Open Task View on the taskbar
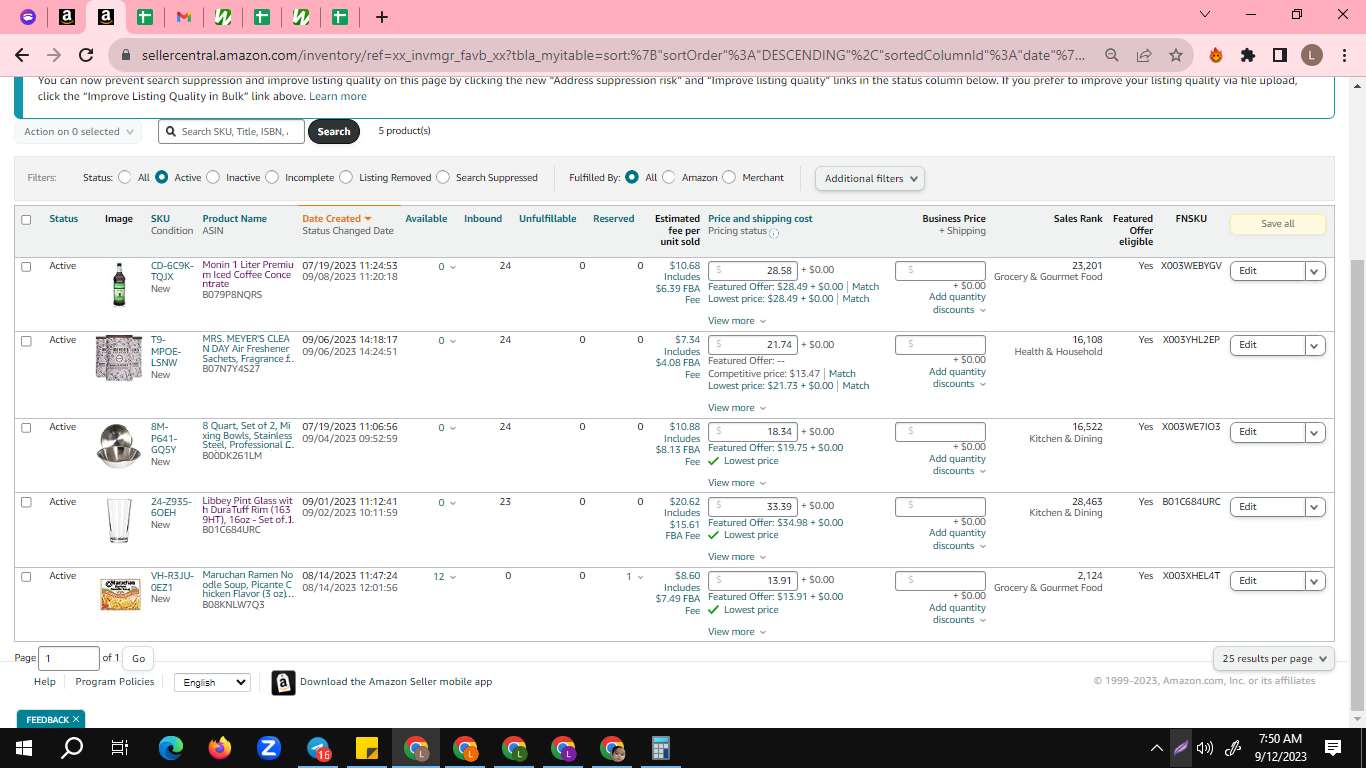The image size is (1366, 768). coord(120,747)
